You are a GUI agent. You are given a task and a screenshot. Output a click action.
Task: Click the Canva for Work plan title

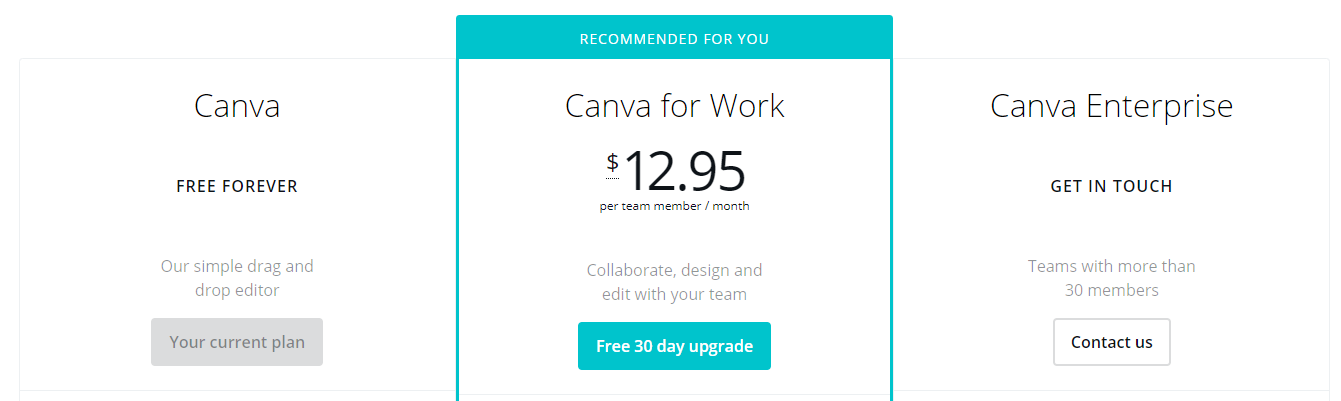674,106
